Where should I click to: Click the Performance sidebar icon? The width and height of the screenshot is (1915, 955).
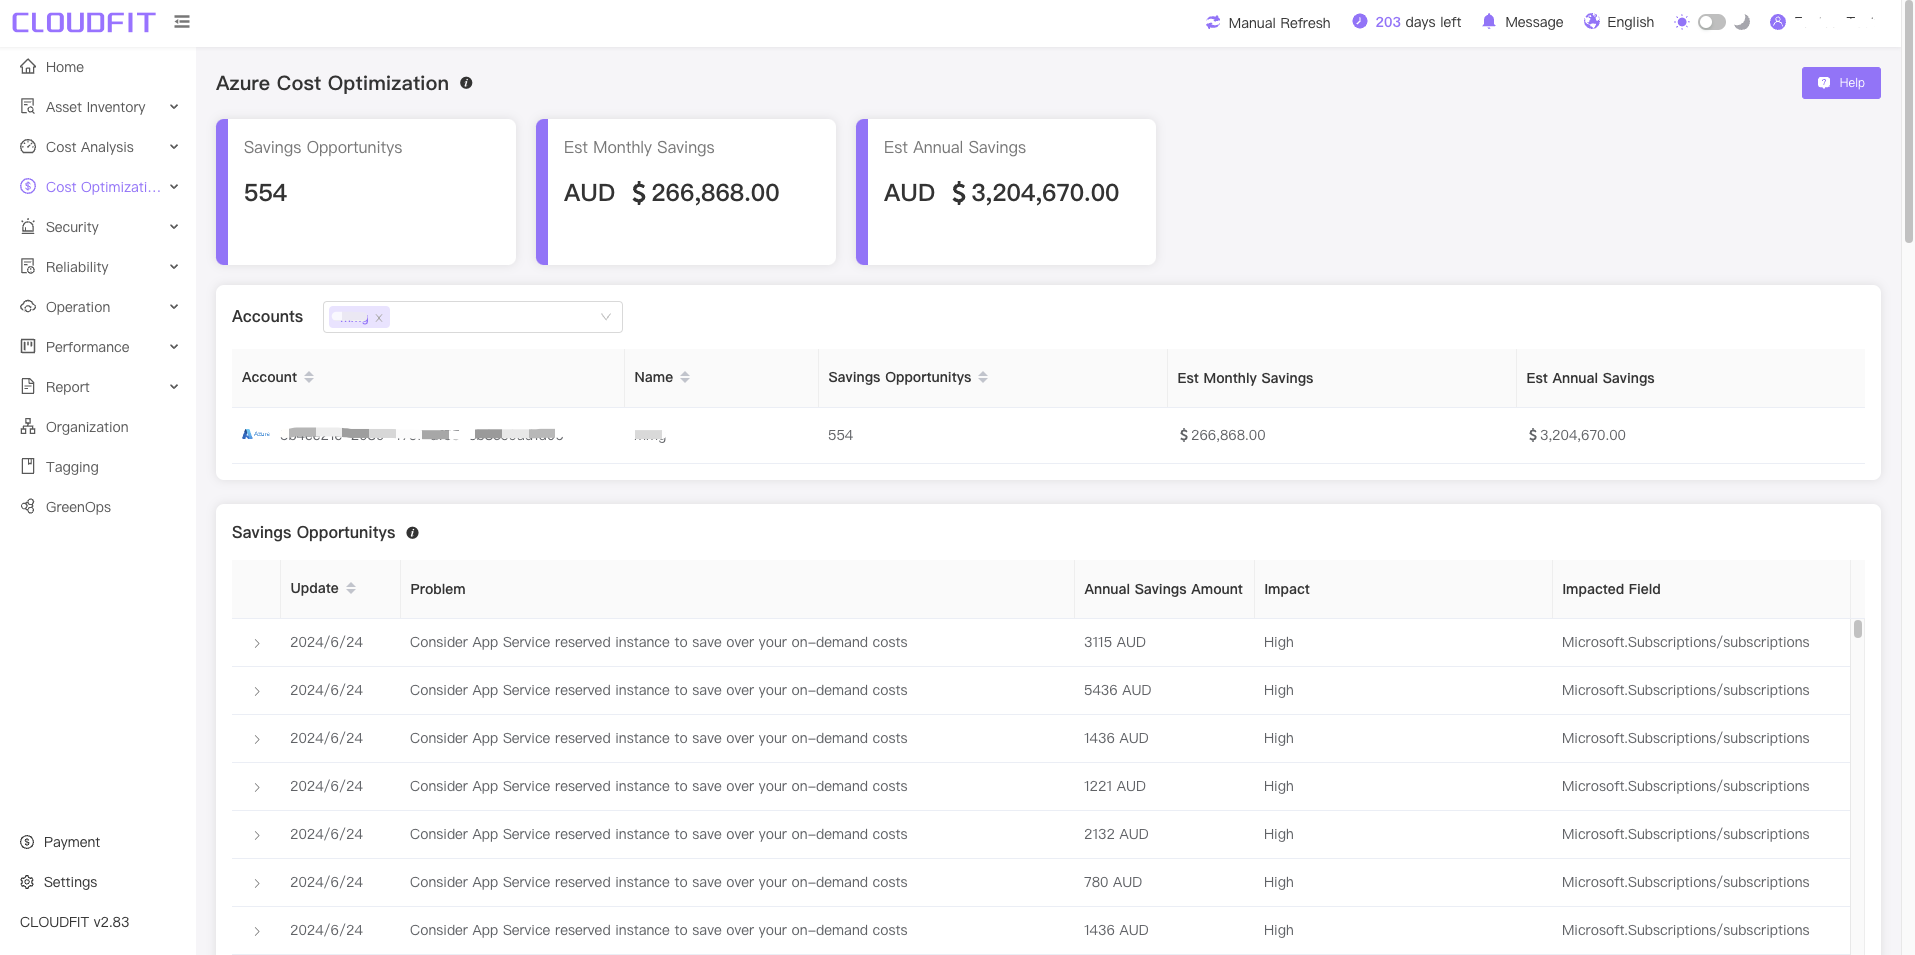coord(28,347)
